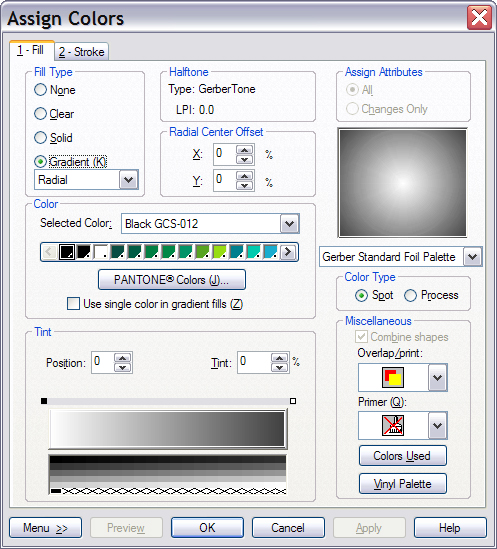Increase the Tint percentage with up arrow

pos(279,358)
